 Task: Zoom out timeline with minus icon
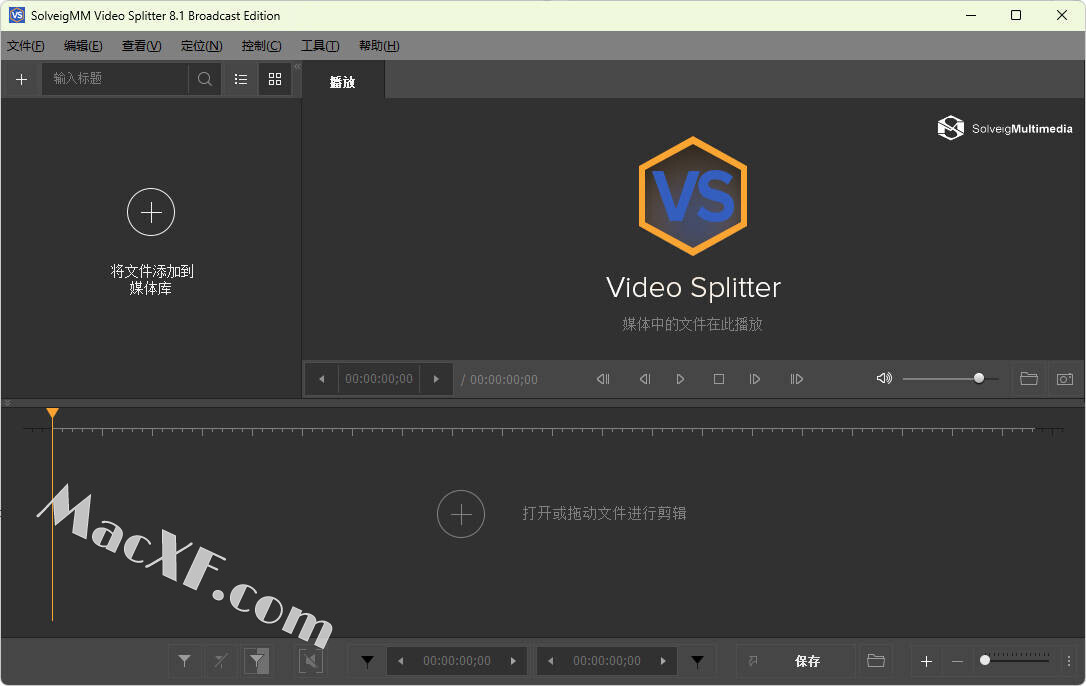(957, 662)
